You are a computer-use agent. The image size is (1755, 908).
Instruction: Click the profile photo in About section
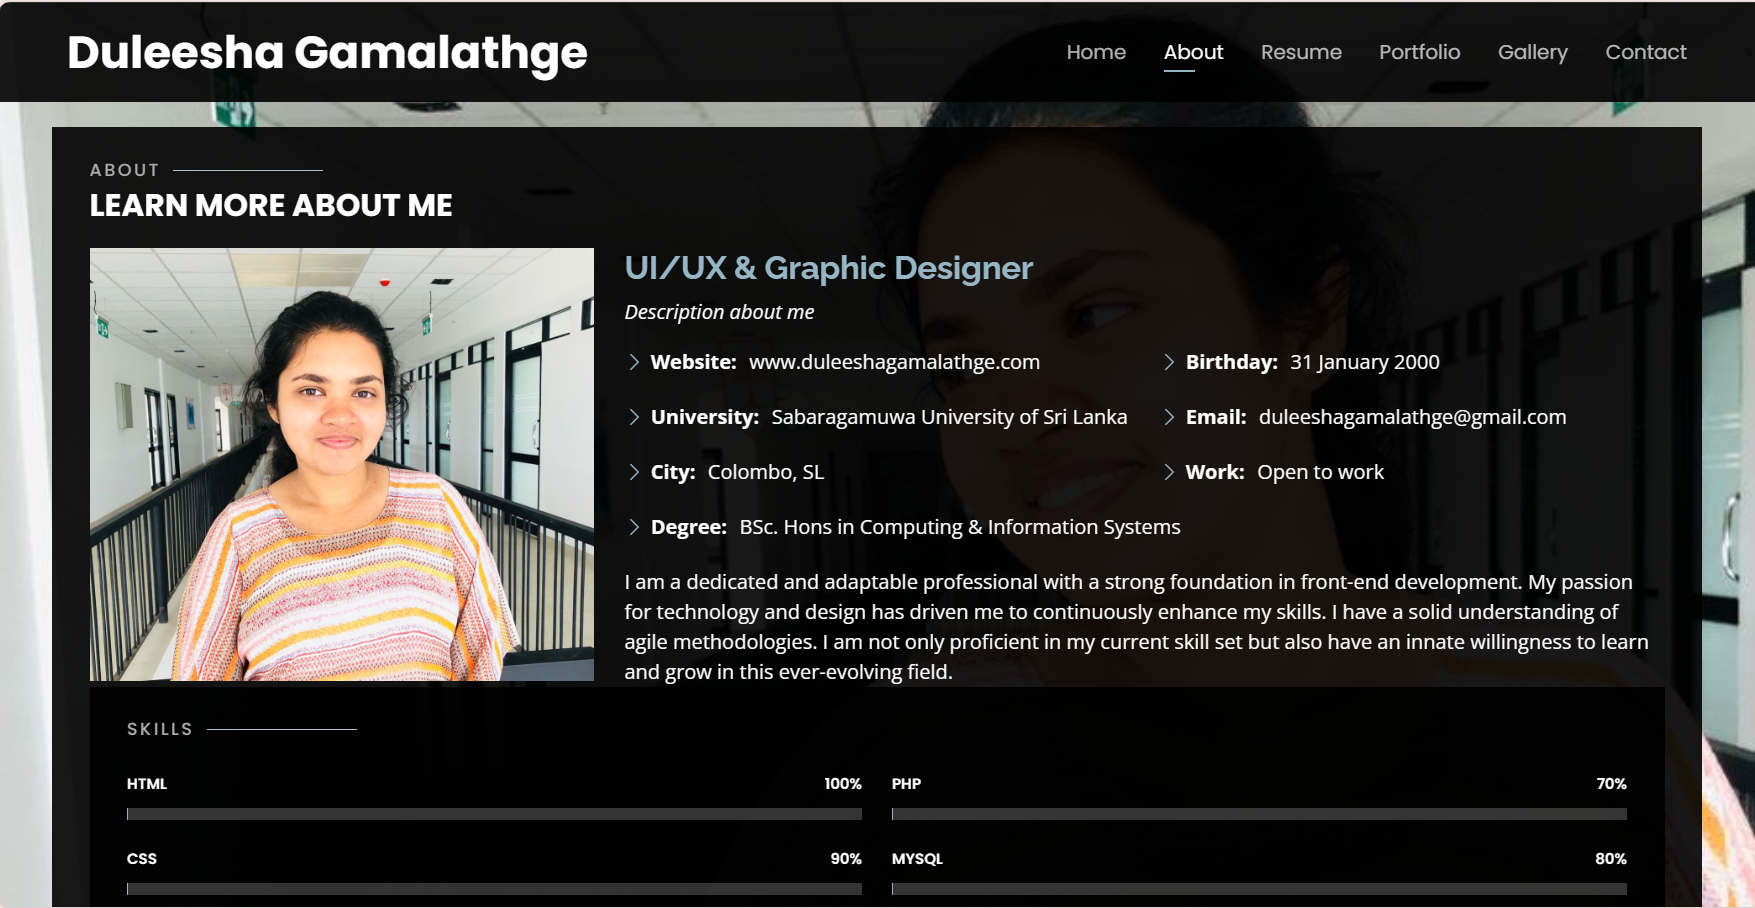pos(342,464)
